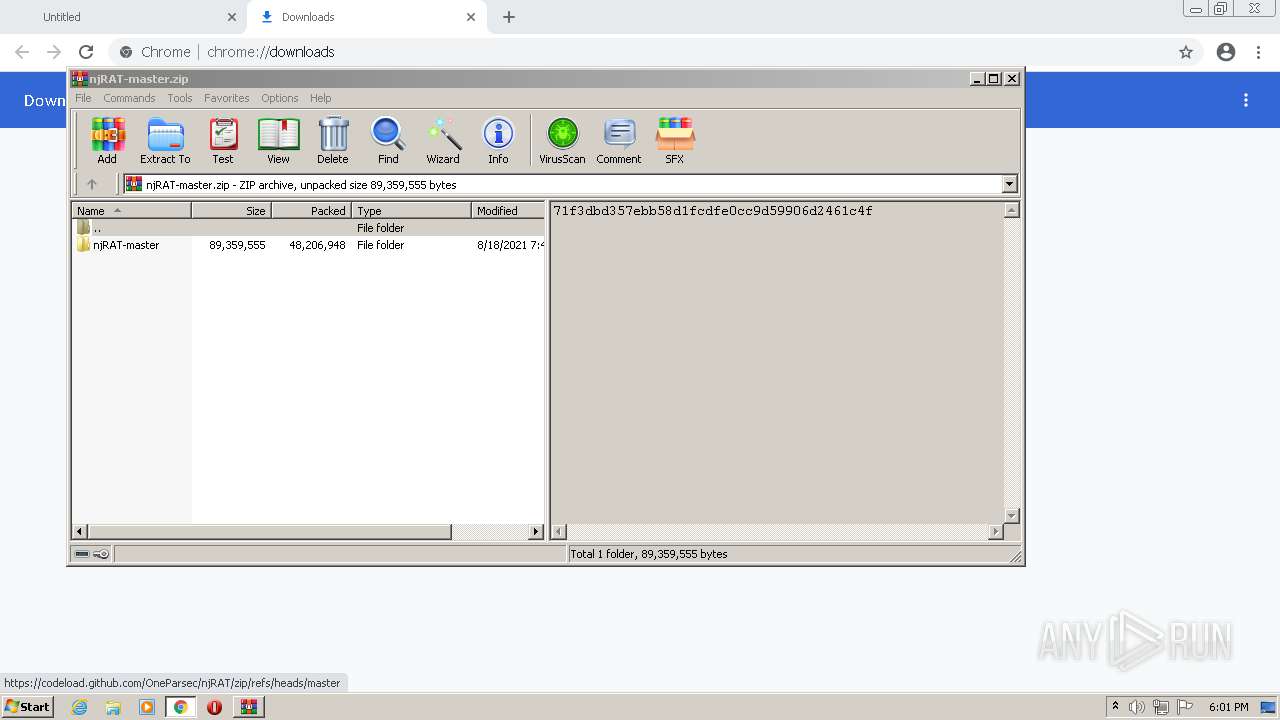Image resolution: width=1280 pixels, height=720 pixels.
Task: Click Opera taskbar icon
Action: [214, 707]
